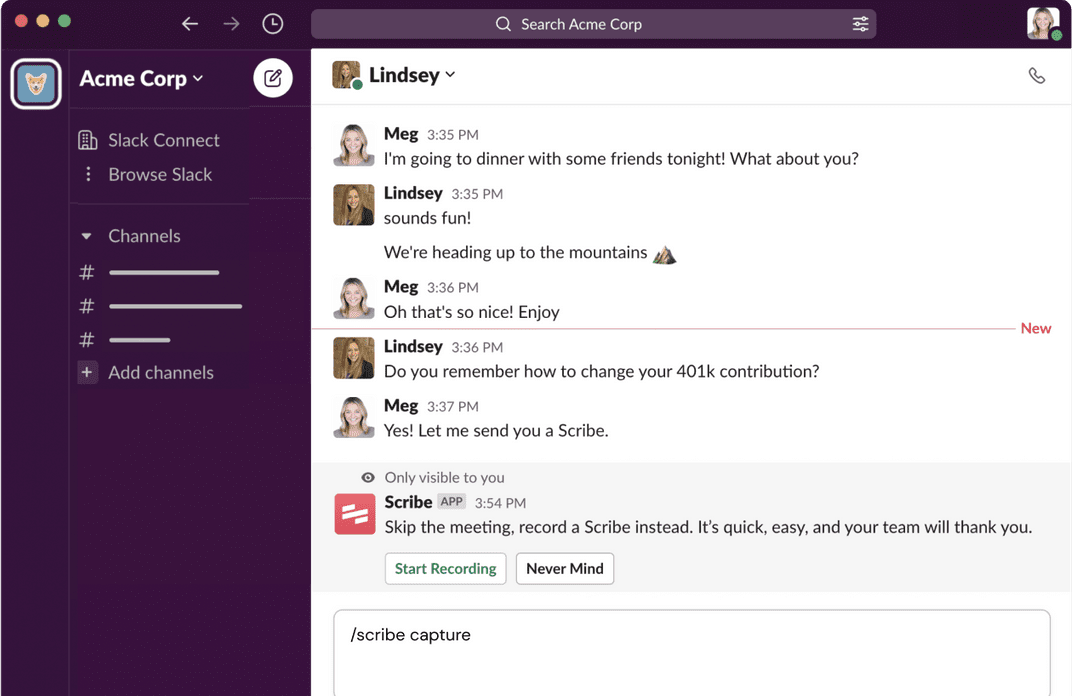
Task: Click the eye icon on 'Only visible to you'
Action: coord(367,477)
